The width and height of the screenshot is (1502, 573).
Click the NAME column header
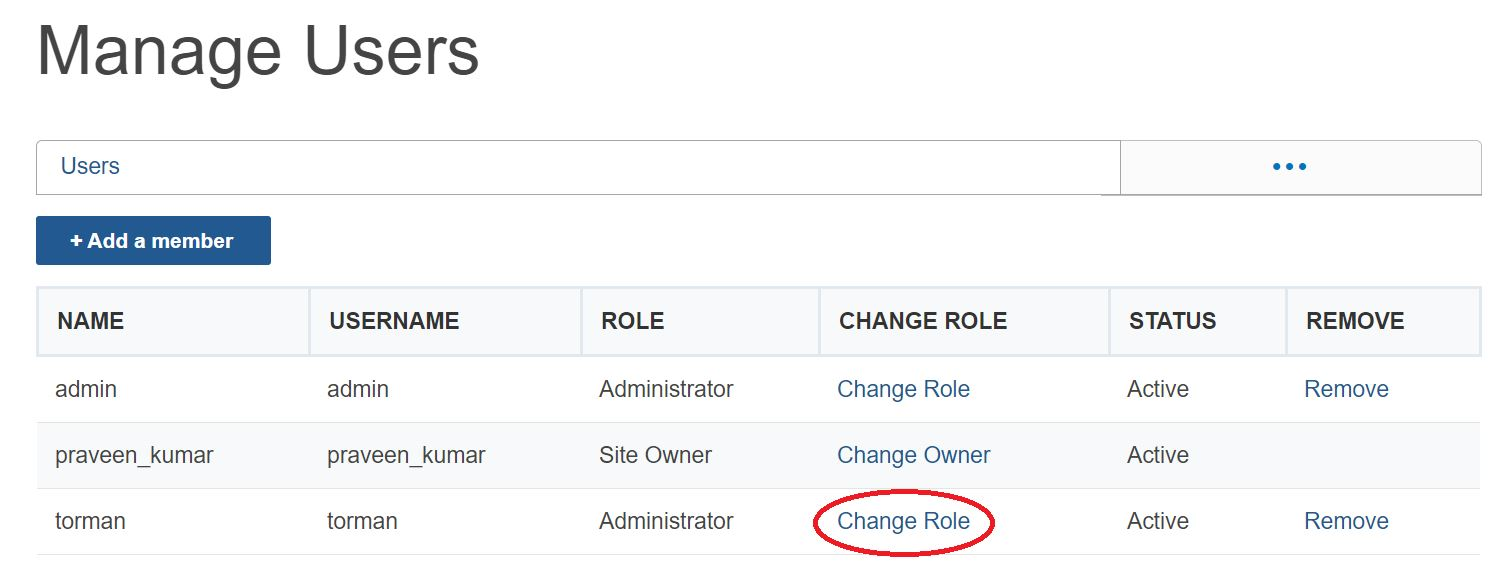tap(91, 321)
